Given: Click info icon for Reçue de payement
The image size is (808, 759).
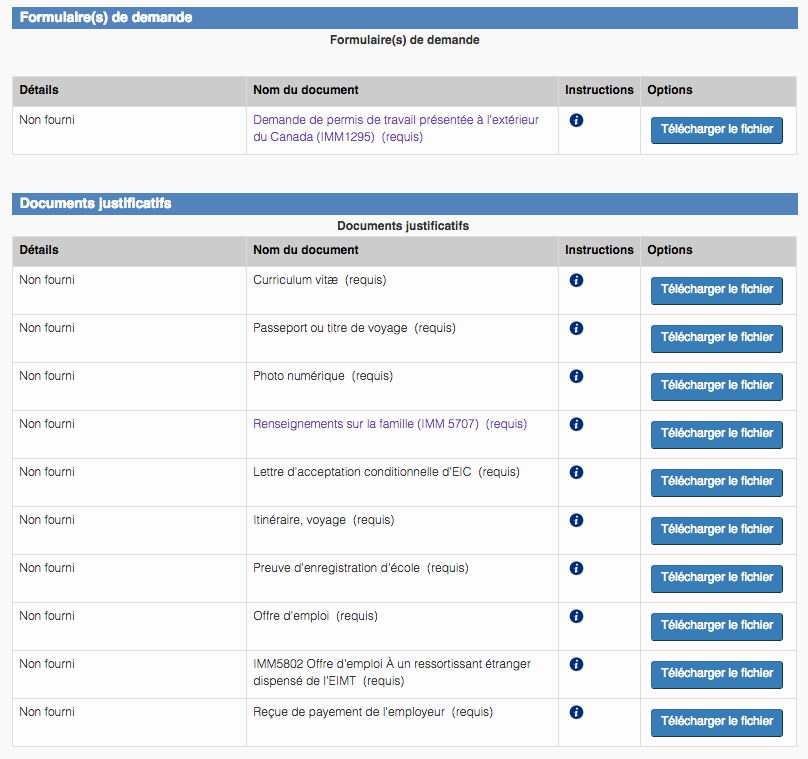Looking at the screenshot, I should [576, 712].
